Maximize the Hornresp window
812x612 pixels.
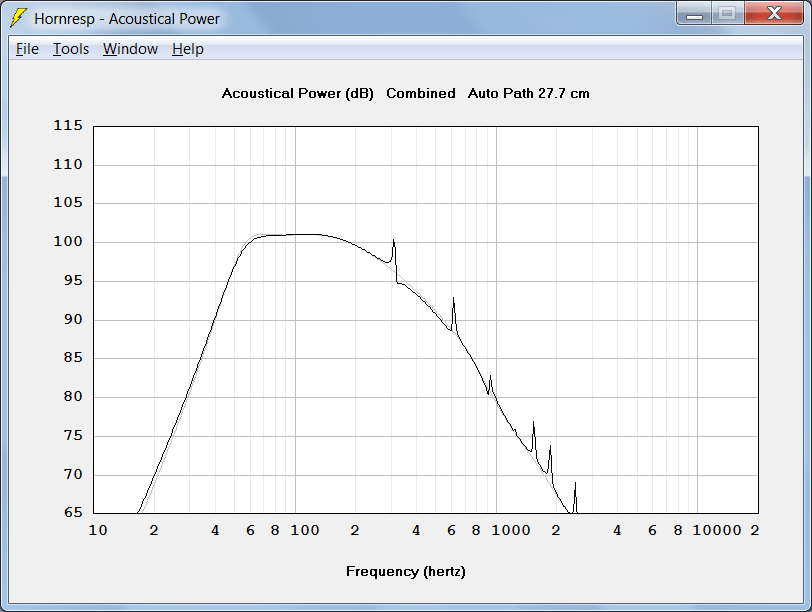pyautogui.click(x=728, y=13)
